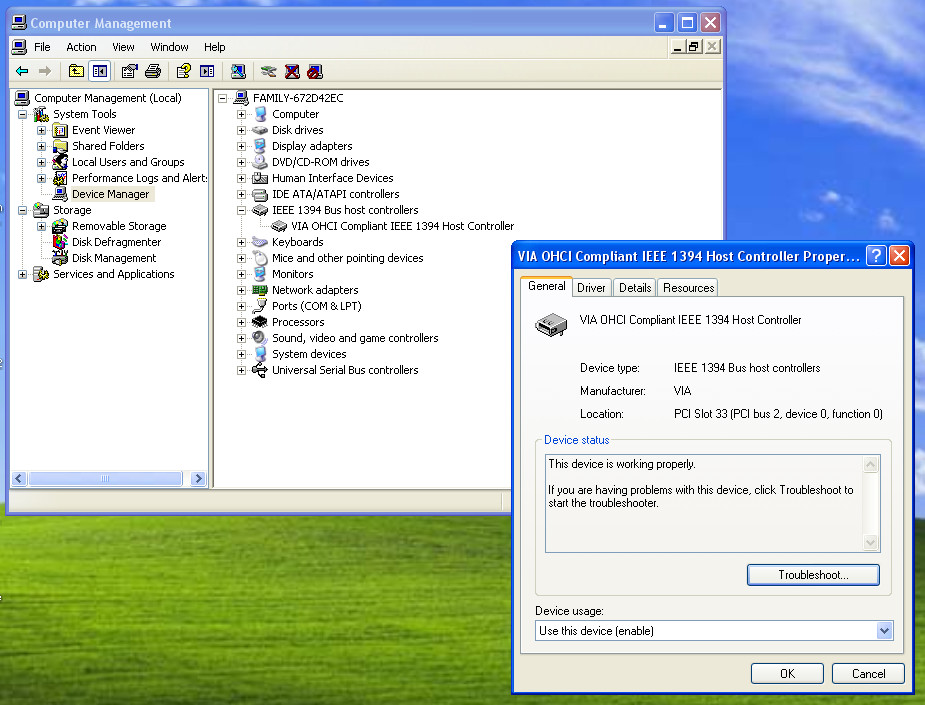The image size is (925, 705).
Task: Select Disk Management in the tree
Action: [114, 258]
